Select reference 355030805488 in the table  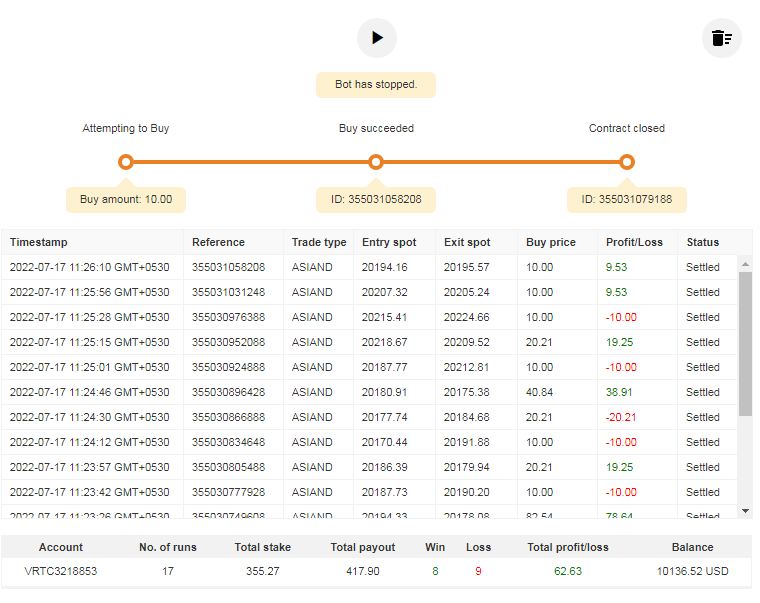pyautogui.click(x=228, y=467)
